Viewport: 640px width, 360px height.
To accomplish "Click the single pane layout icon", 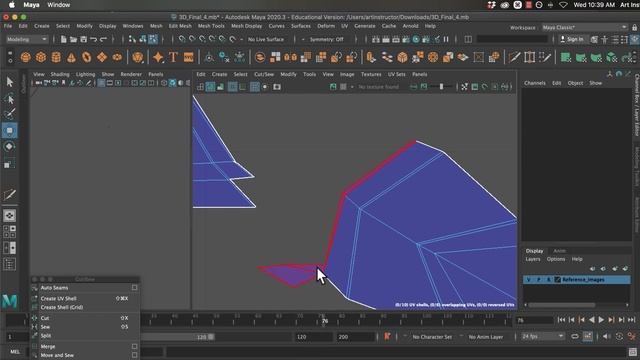I will [x=10, y=216].
